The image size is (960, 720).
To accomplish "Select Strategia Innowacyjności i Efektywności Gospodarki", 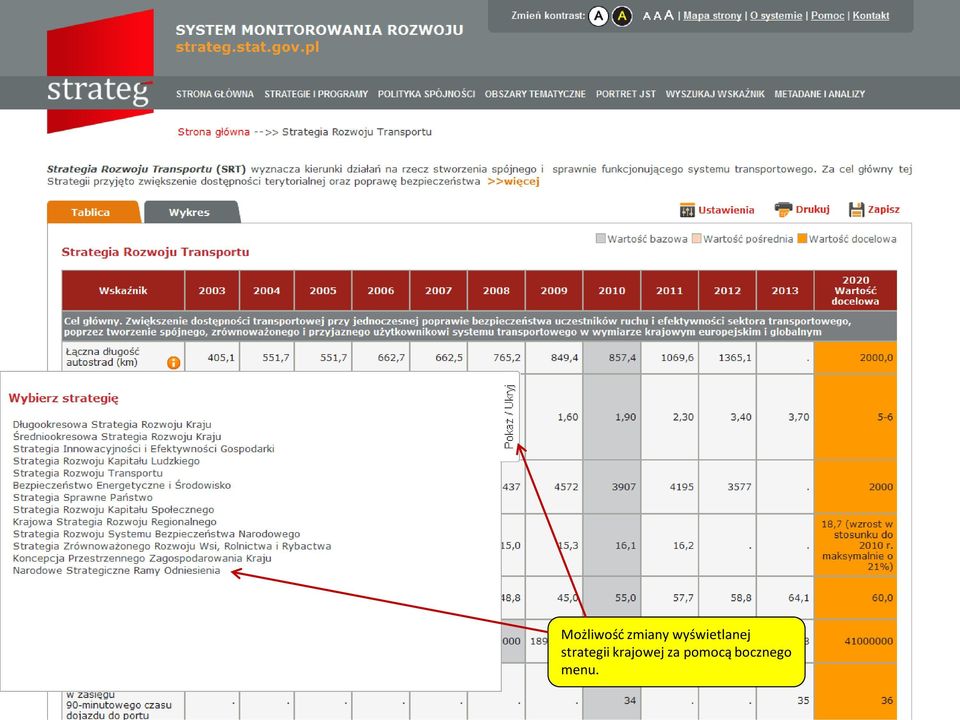I will pos(143,449).
